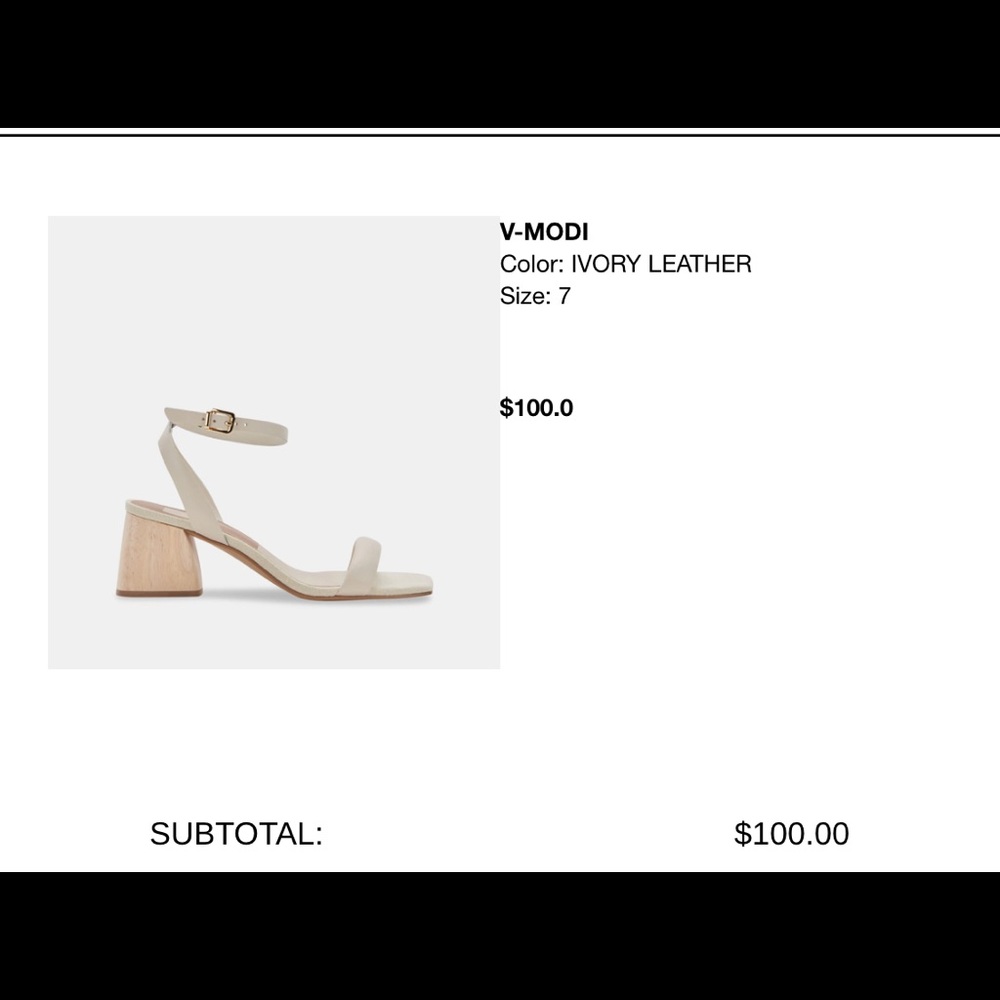Select the Color: IVORY LEATHER text
The image size is (1000, 1000).
(x=626, y=264)
